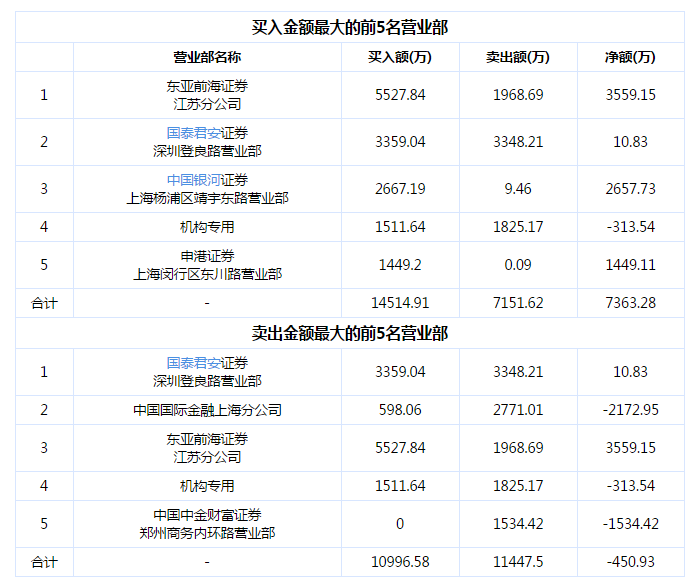Open the 国泰君安 link in sell table
Screen dimensions: 686x586
(x=193, y=363)
